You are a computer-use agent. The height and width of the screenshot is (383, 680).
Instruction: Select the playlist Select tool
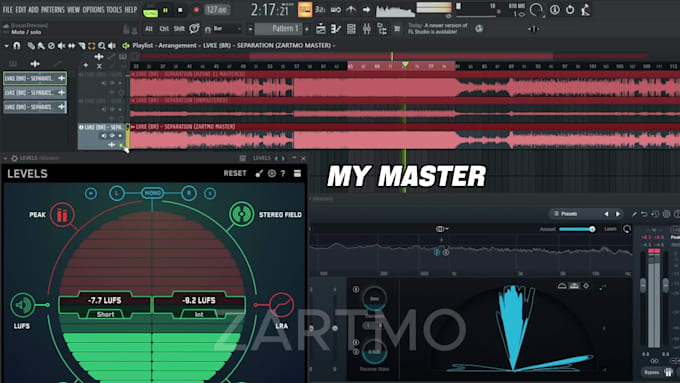tap(92, 46)
